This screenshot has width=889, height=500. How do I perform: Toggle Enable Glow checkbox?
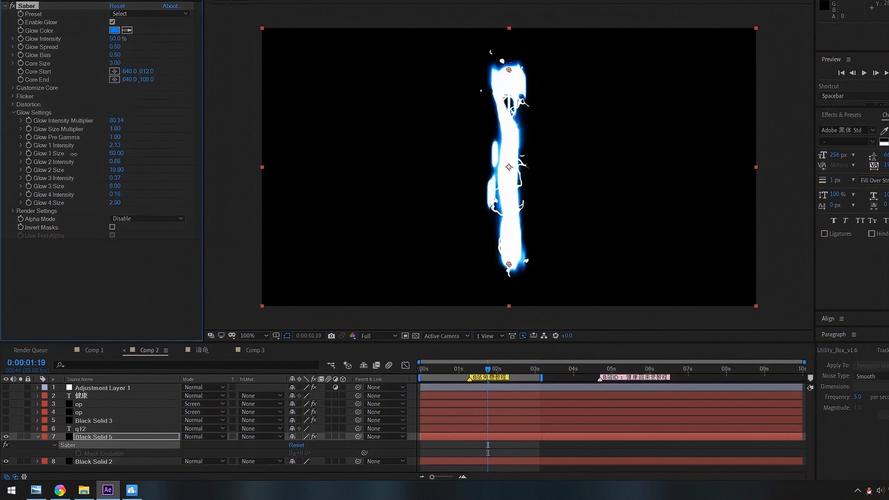pyautogui.click(x=112, y=22)
